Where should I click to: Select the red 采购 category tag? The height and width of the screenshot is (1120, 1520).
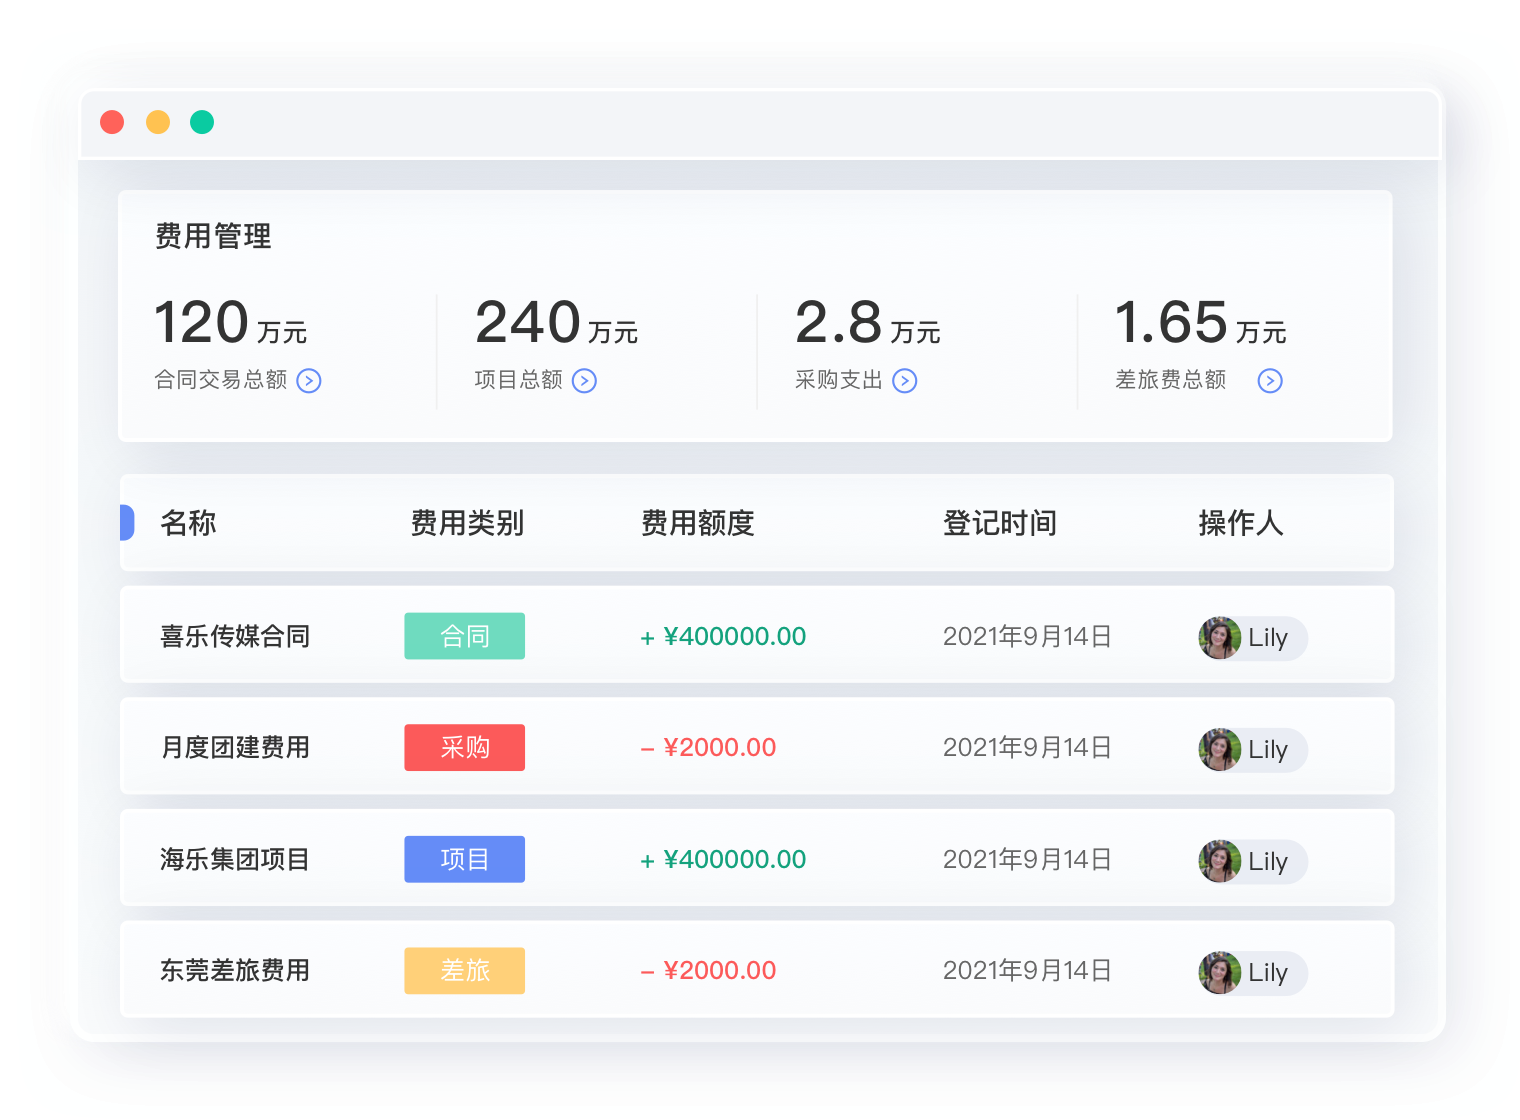click(464, 747)
